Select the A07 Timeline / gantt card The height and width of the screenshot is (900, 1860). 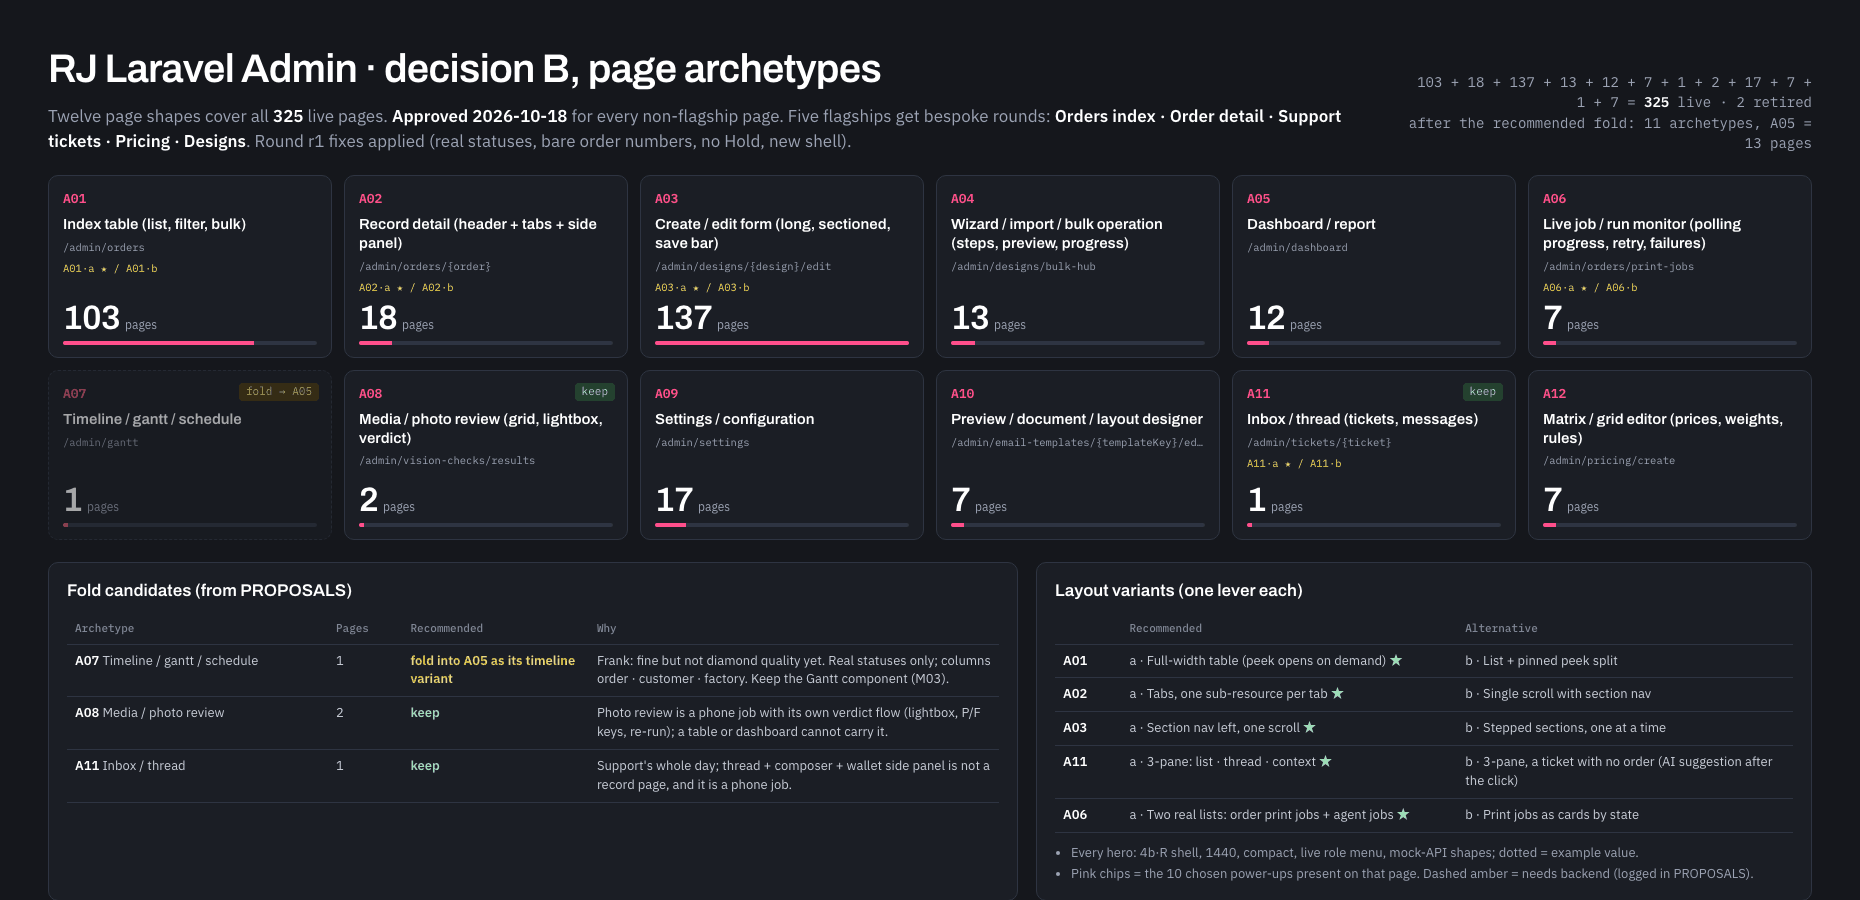pyautogui.click(x=190, y=455)
